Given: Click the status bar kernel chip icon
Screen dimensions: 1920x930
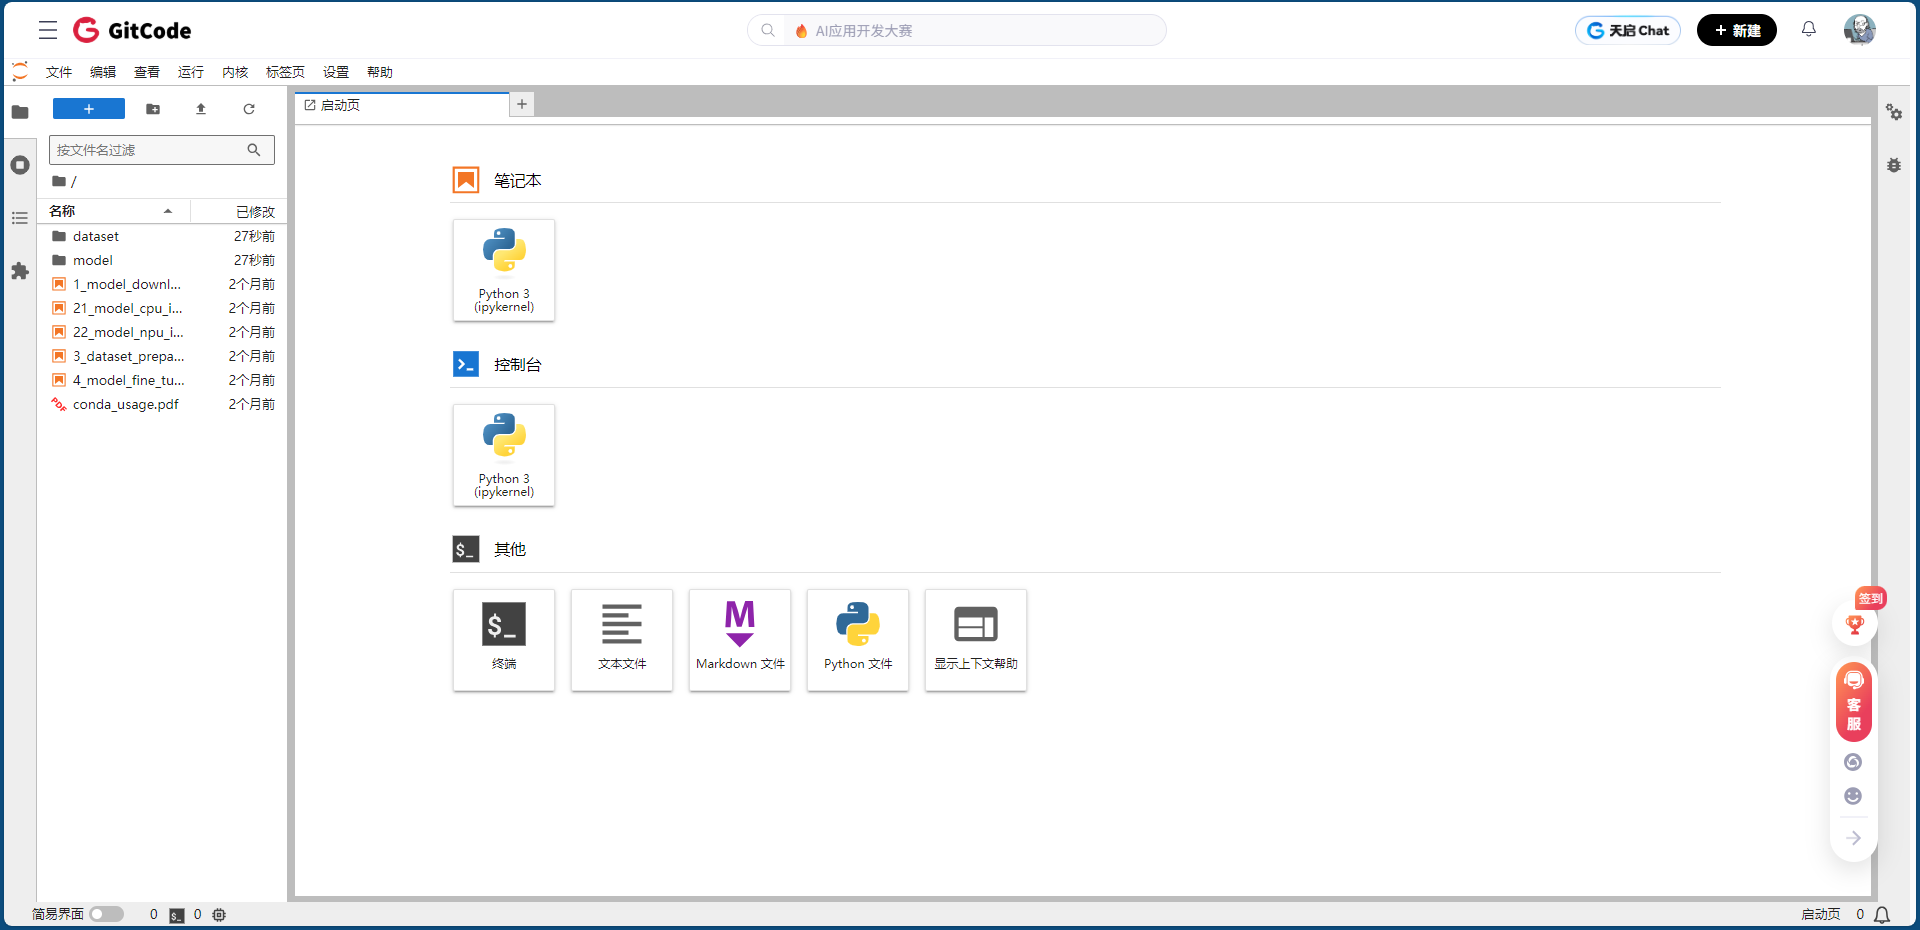Looking at the screenshot, I should click(219, 915).
